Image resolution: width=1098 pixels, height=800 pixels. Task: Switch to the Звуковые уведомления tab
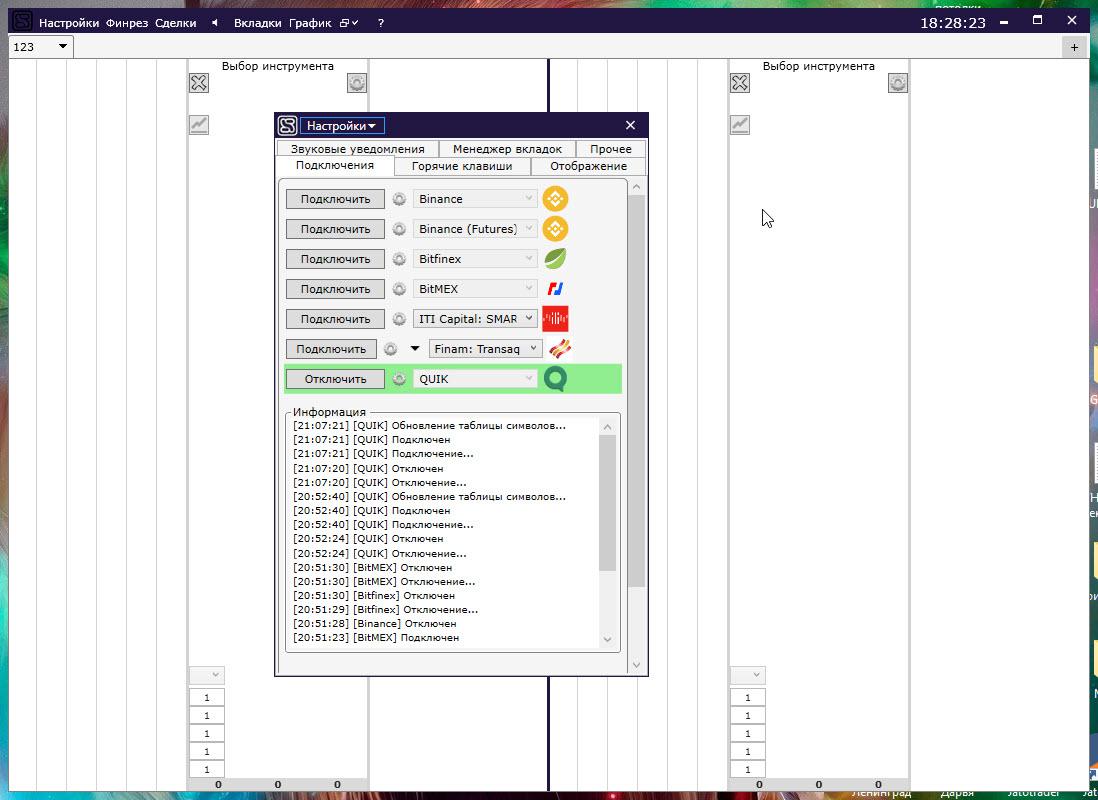point(357,149)
